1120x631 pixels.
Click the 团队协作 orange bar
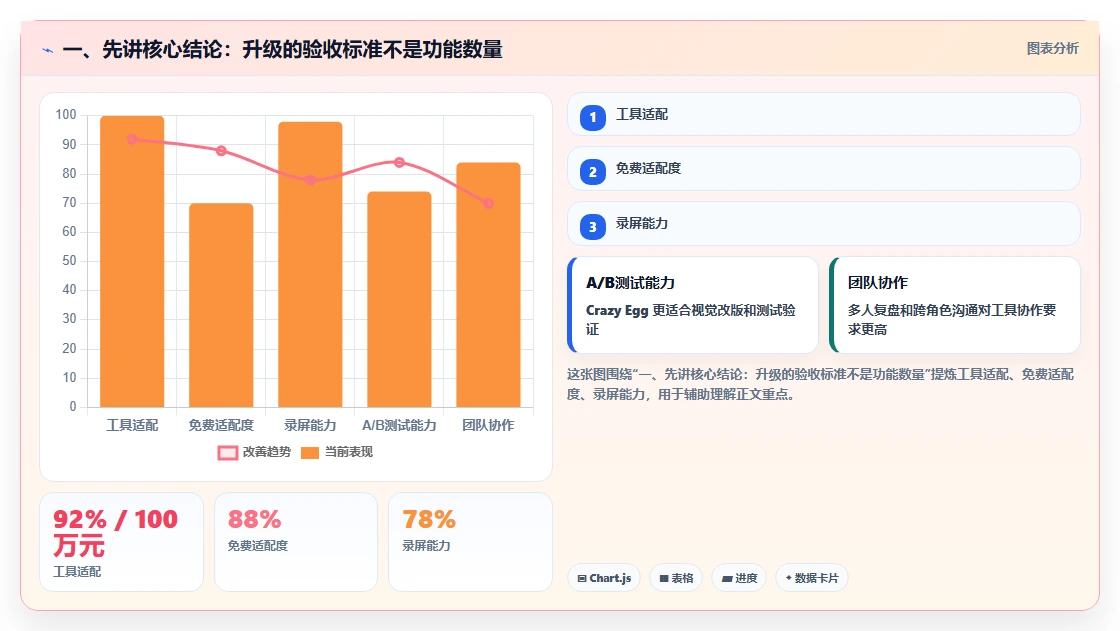point(489,285)
